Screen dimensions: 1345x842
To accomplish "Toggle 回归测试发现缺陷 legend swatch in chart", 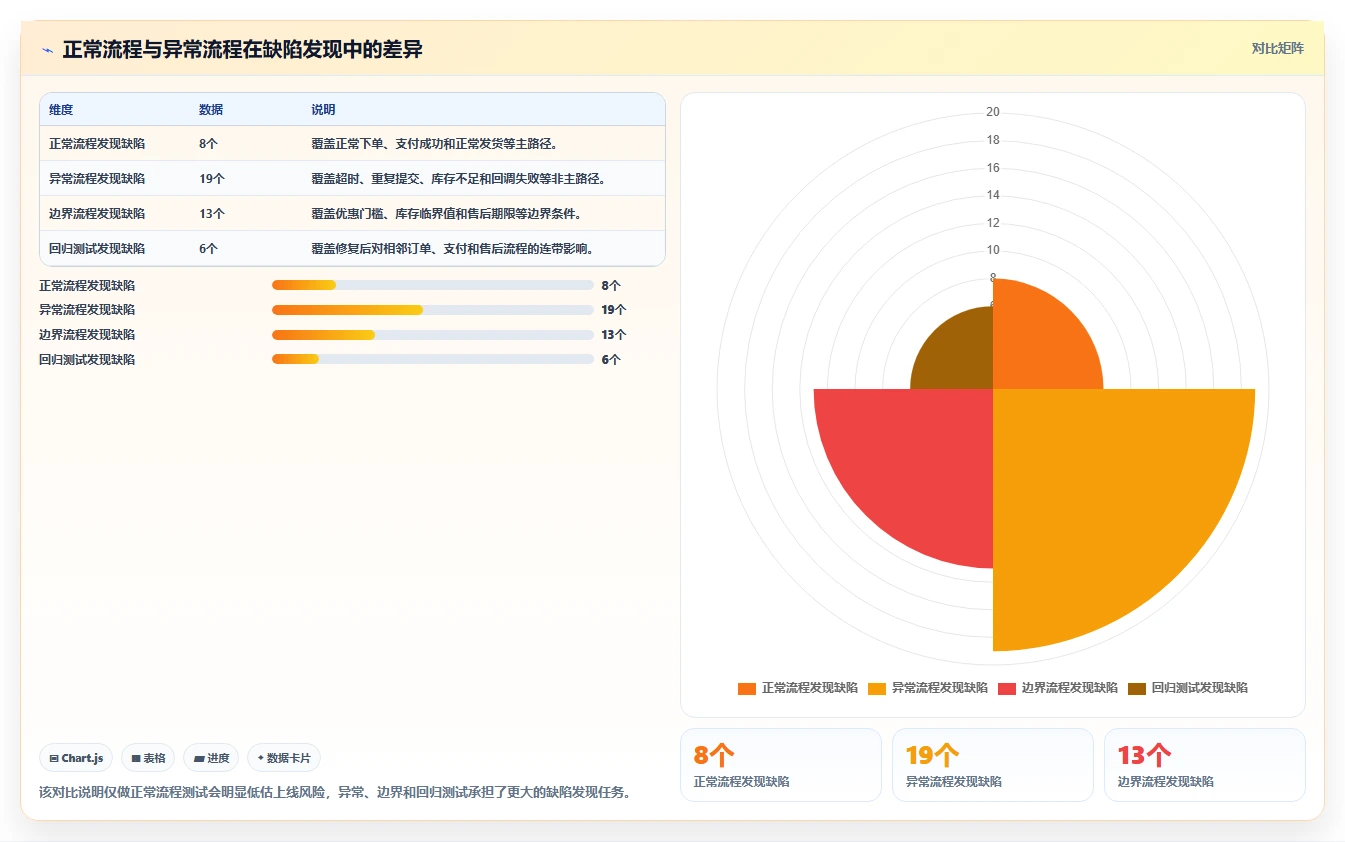I will tap(1137, 688).
